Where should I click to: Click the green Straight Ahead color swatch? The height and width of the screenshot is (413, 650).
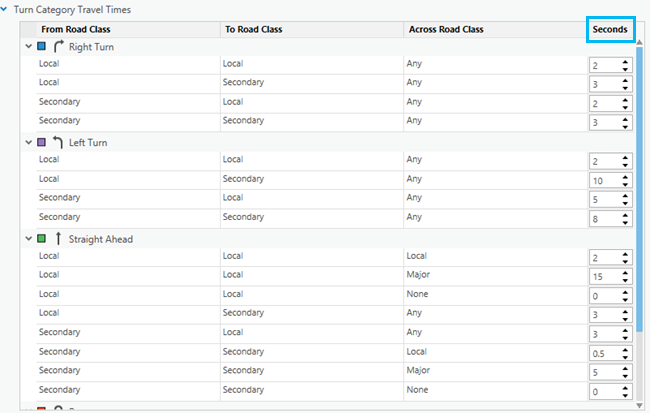click(42, 239)
